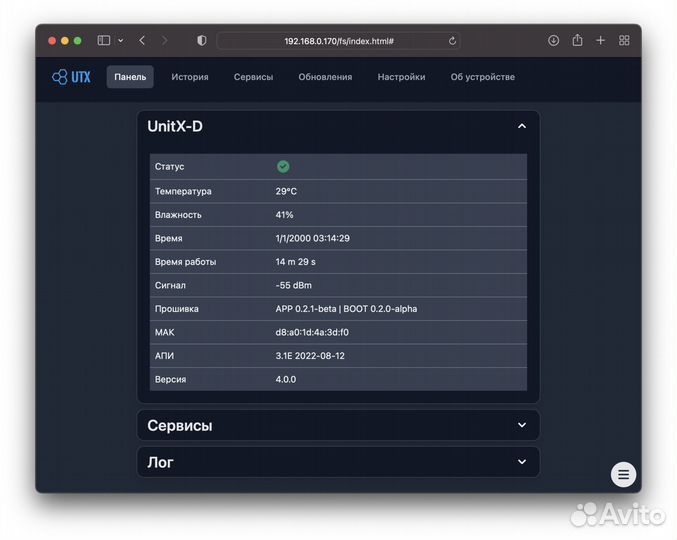The width and height of the screenshot is (677, 540).
Task: Go forward with the forward arrow
Action: (164, 41)
